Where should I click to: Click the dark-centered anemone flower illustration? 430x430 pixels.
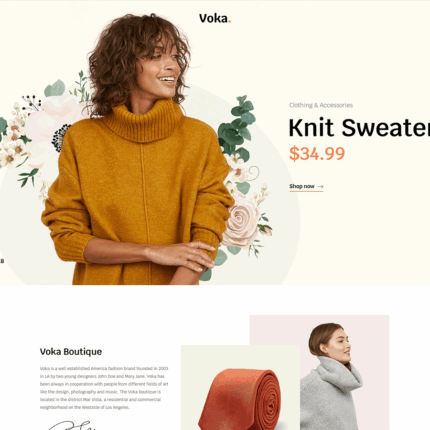pos(60,137)
